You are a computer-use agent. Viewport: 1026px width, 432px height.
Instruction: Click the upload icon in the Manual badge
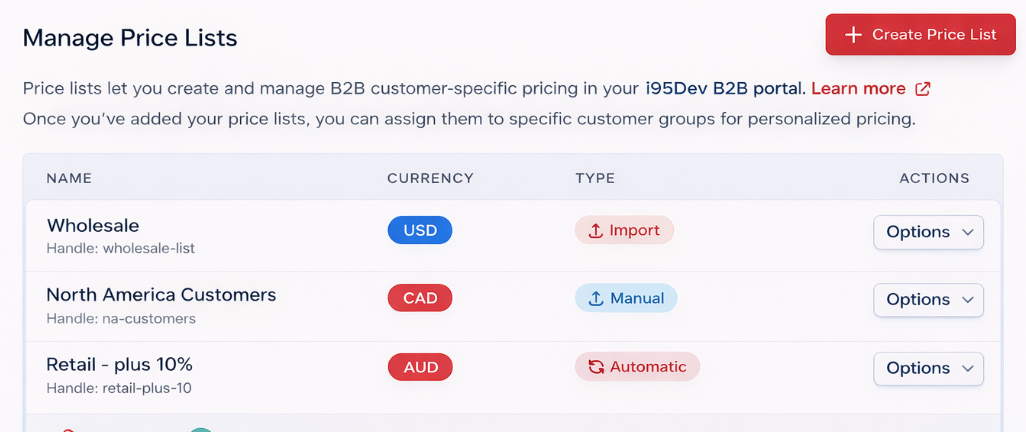point(595,298)
